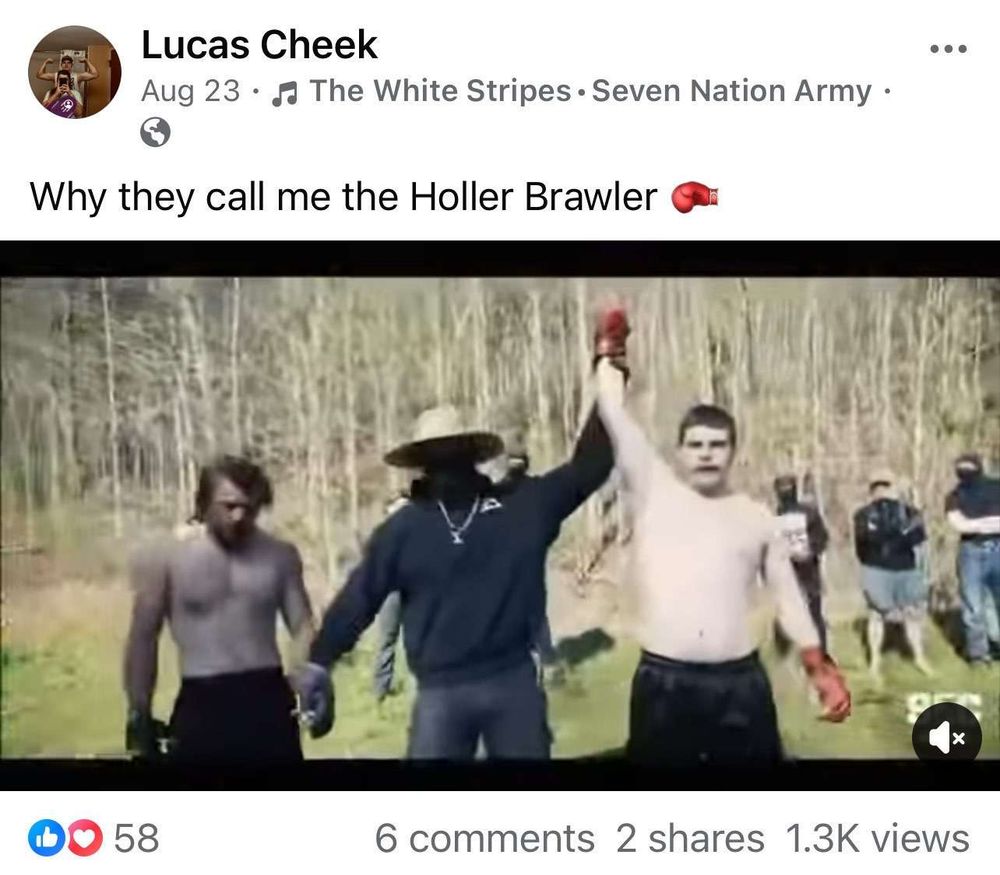The height and width of the screenshot is (875, 1000).
Task: Click the boxing glove emoji in caption
Action: pyautogui.click(x=695, y=196)
